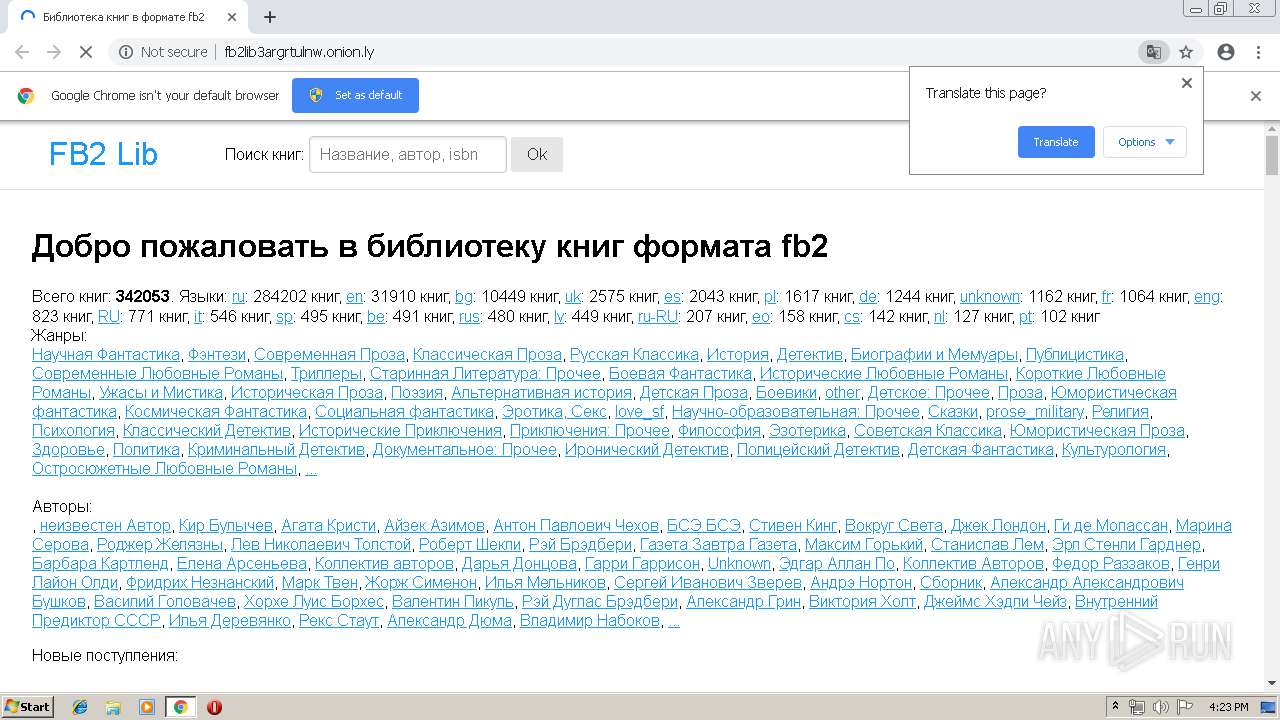Open author Владимир Набоков
Screen dimensions: 1280x720
point(590,621)
